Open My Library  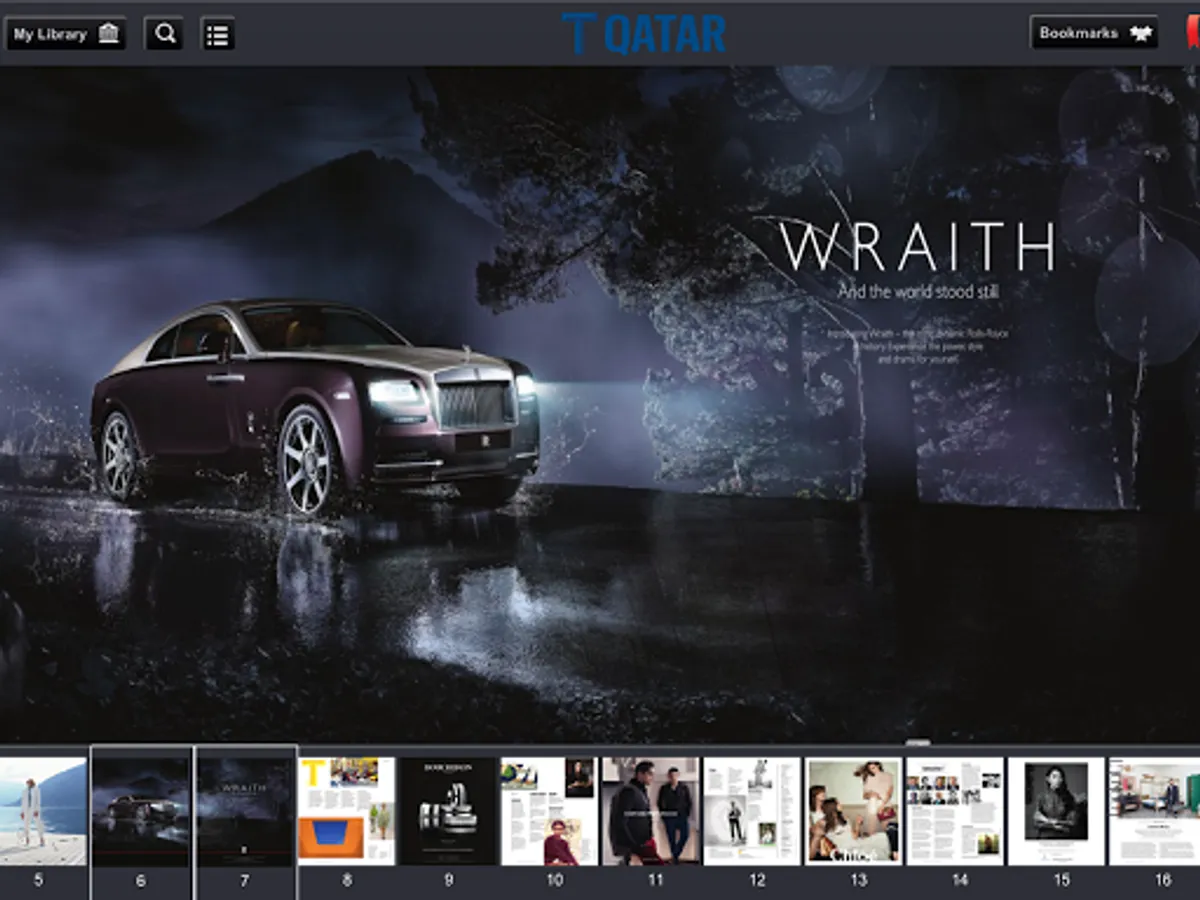click(66, 34)
